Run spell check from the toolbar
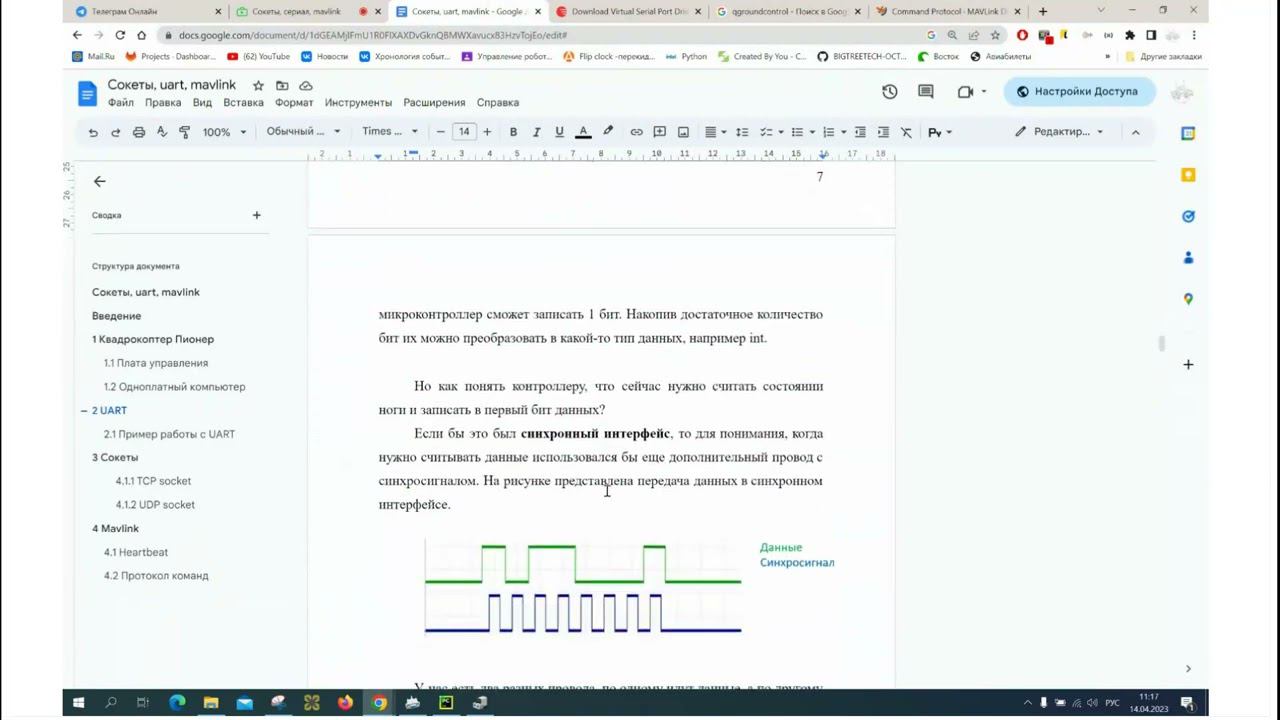 (x=162, y=132)
